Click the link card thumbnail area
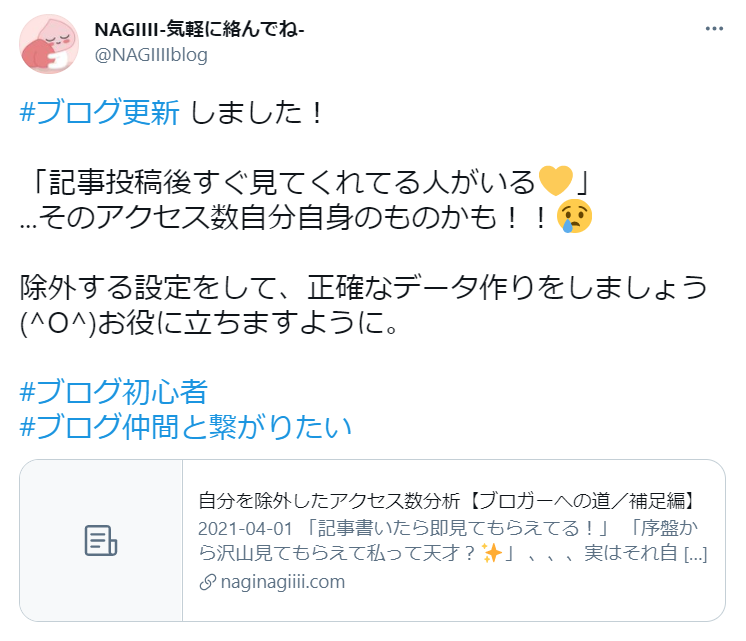 coord(101,541)
